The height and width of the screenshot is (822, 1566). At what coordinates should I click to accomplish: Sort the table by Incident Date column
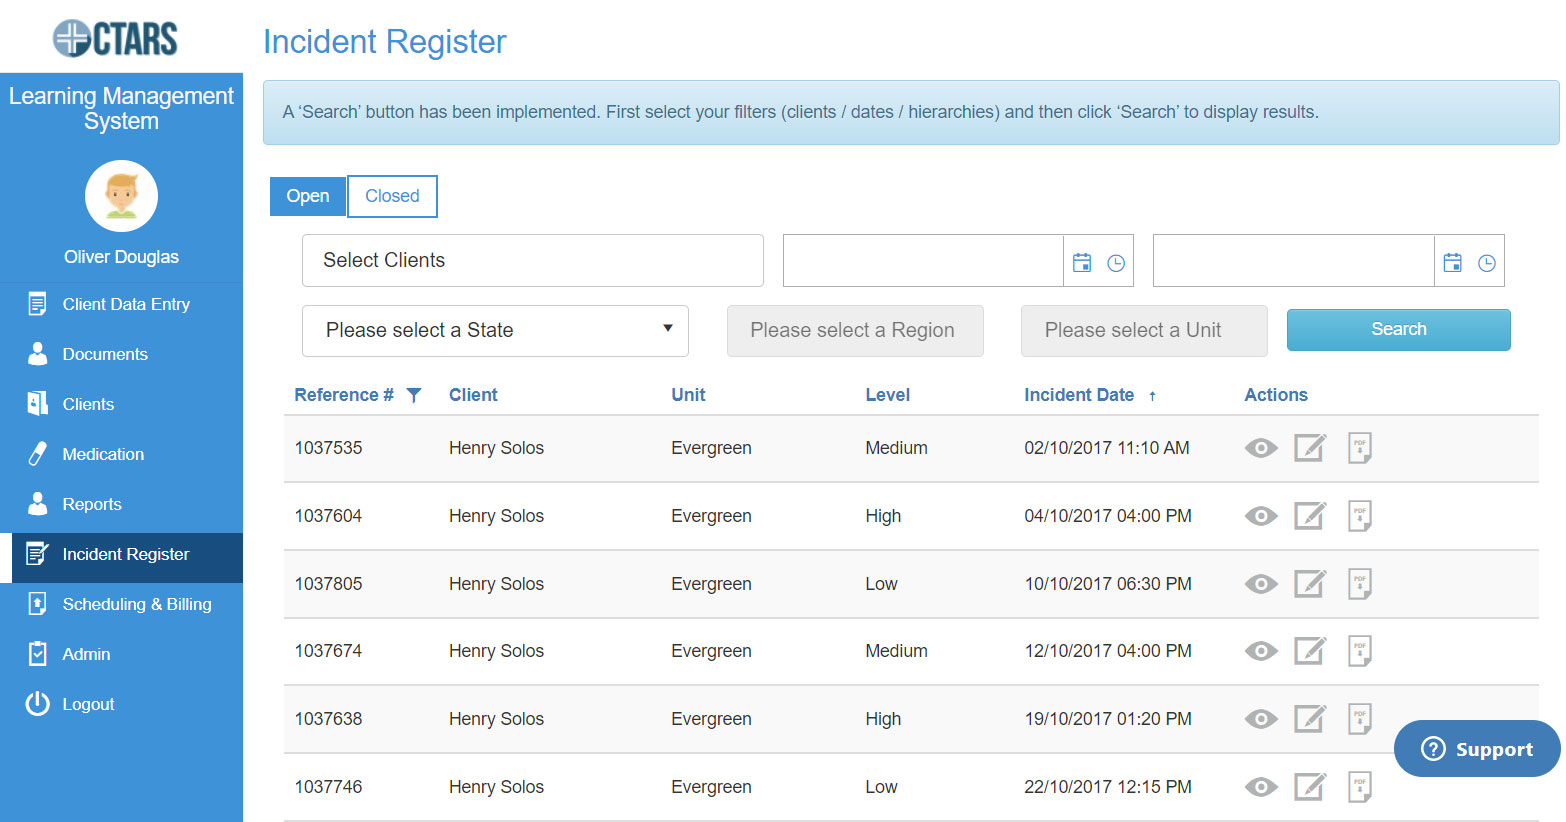point(1079,395)
